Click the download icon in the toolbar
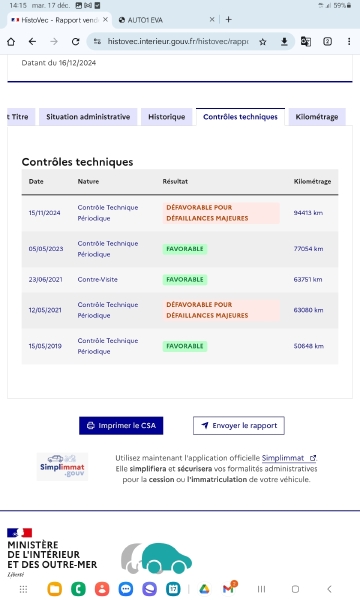The height and width of the screenshot is (600, 360). (x=284, y=42)
